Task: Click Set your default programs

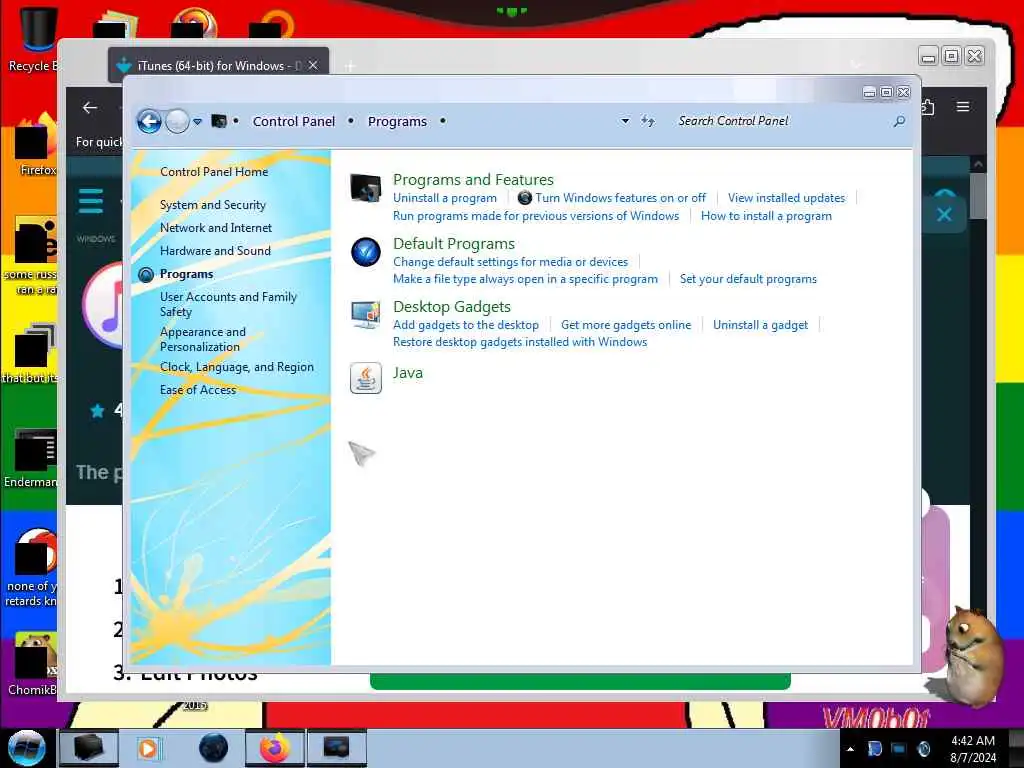Action: pyautogui.click(x=748, y=279)
